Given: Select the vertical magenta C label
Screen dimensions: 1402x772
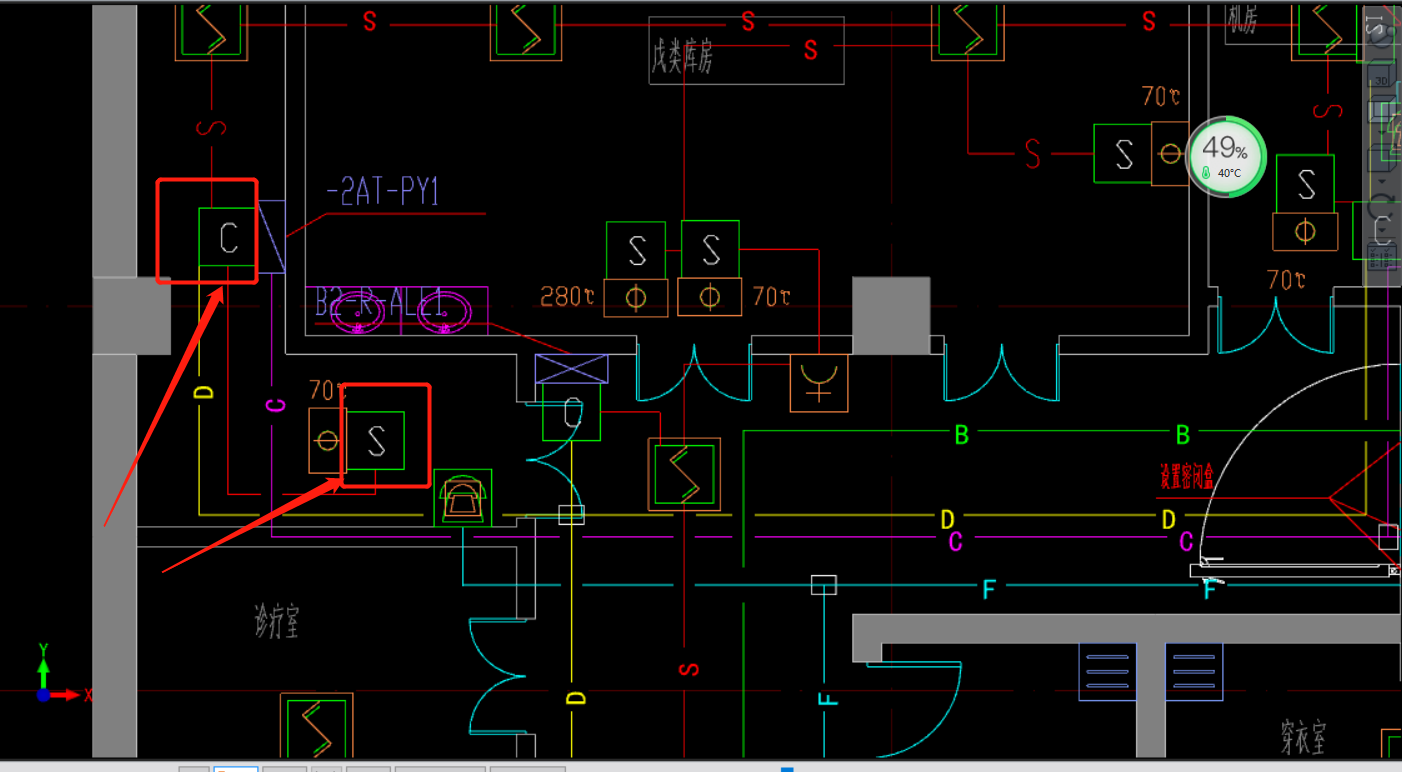Looking at the screenshot, I should coord(276,405).
